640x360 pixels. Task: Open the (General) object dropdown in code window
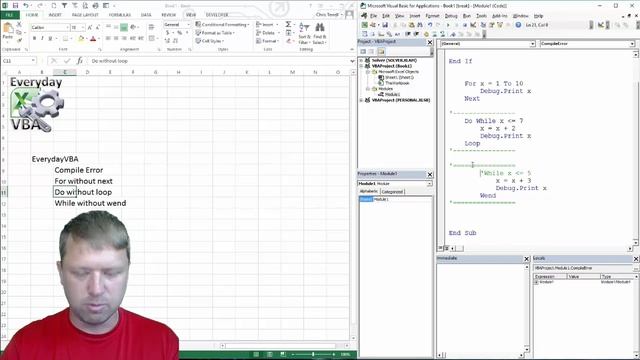tap(532, 44)
